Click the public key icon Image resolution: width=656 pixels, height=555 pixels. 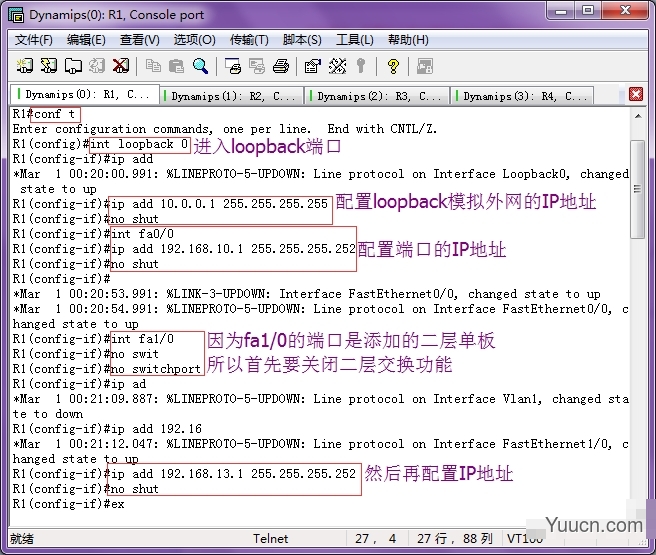361,66
